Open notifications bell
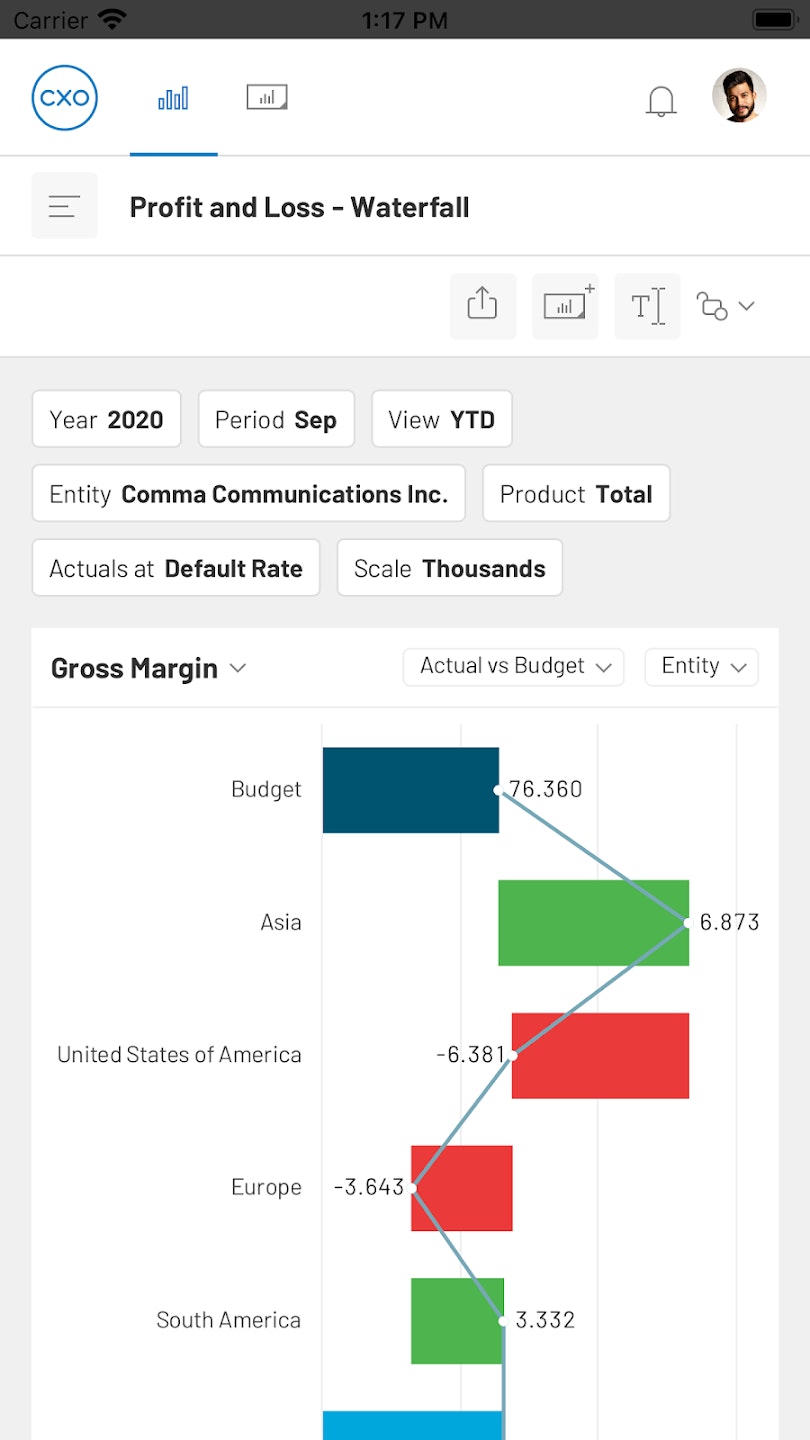Viewport: 810px width, 1440px height. pos(661,101)
